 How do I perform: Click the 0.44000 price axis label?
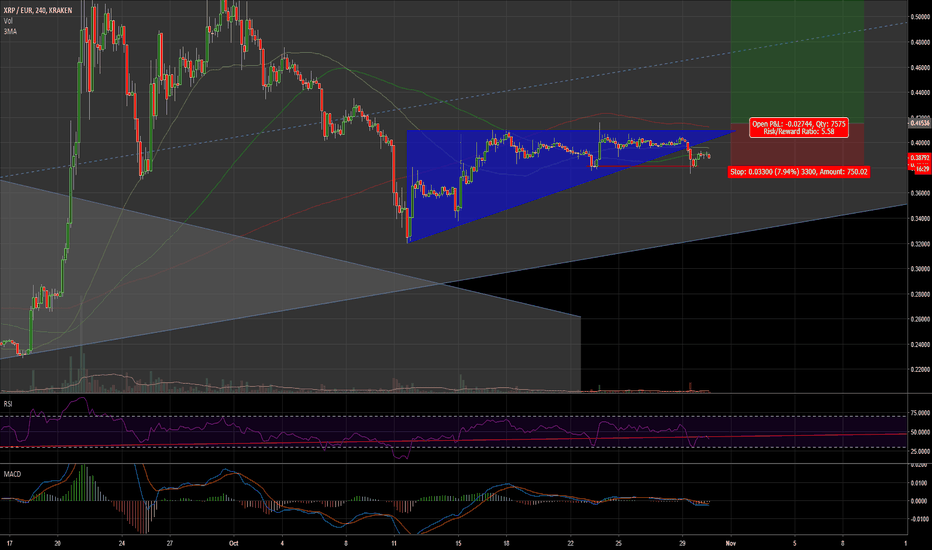tap(920, 93)
